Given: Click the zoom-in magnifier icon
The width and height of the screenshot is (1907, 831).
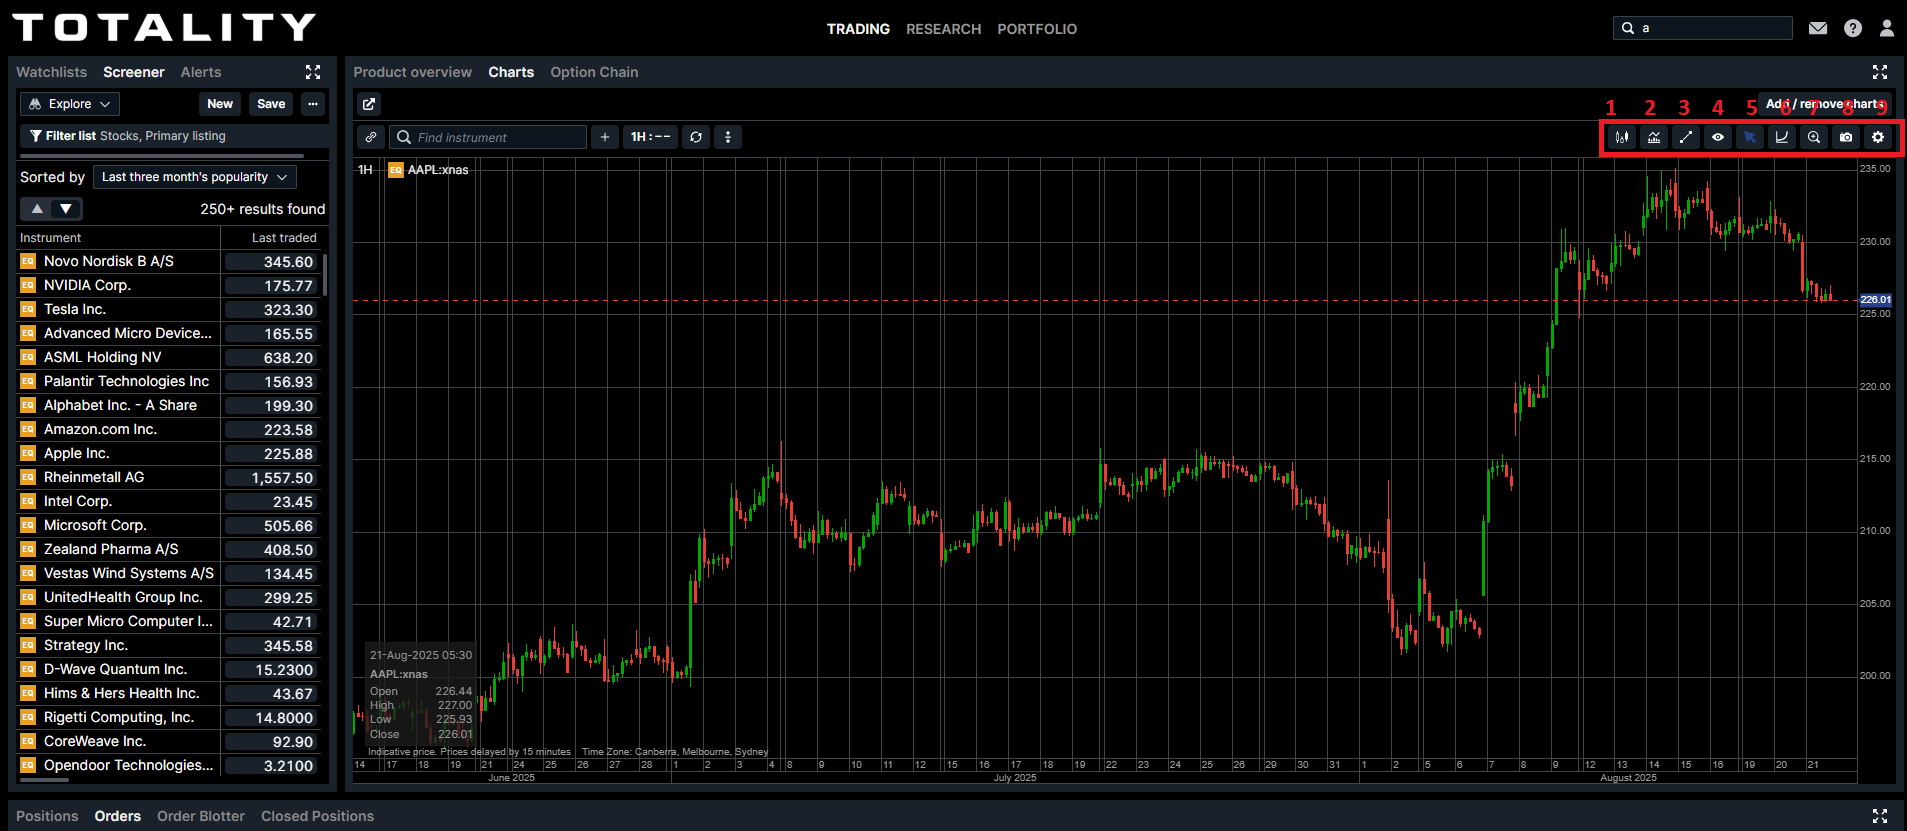Looking at the screenshot, I should click(x=1814, y=137).
